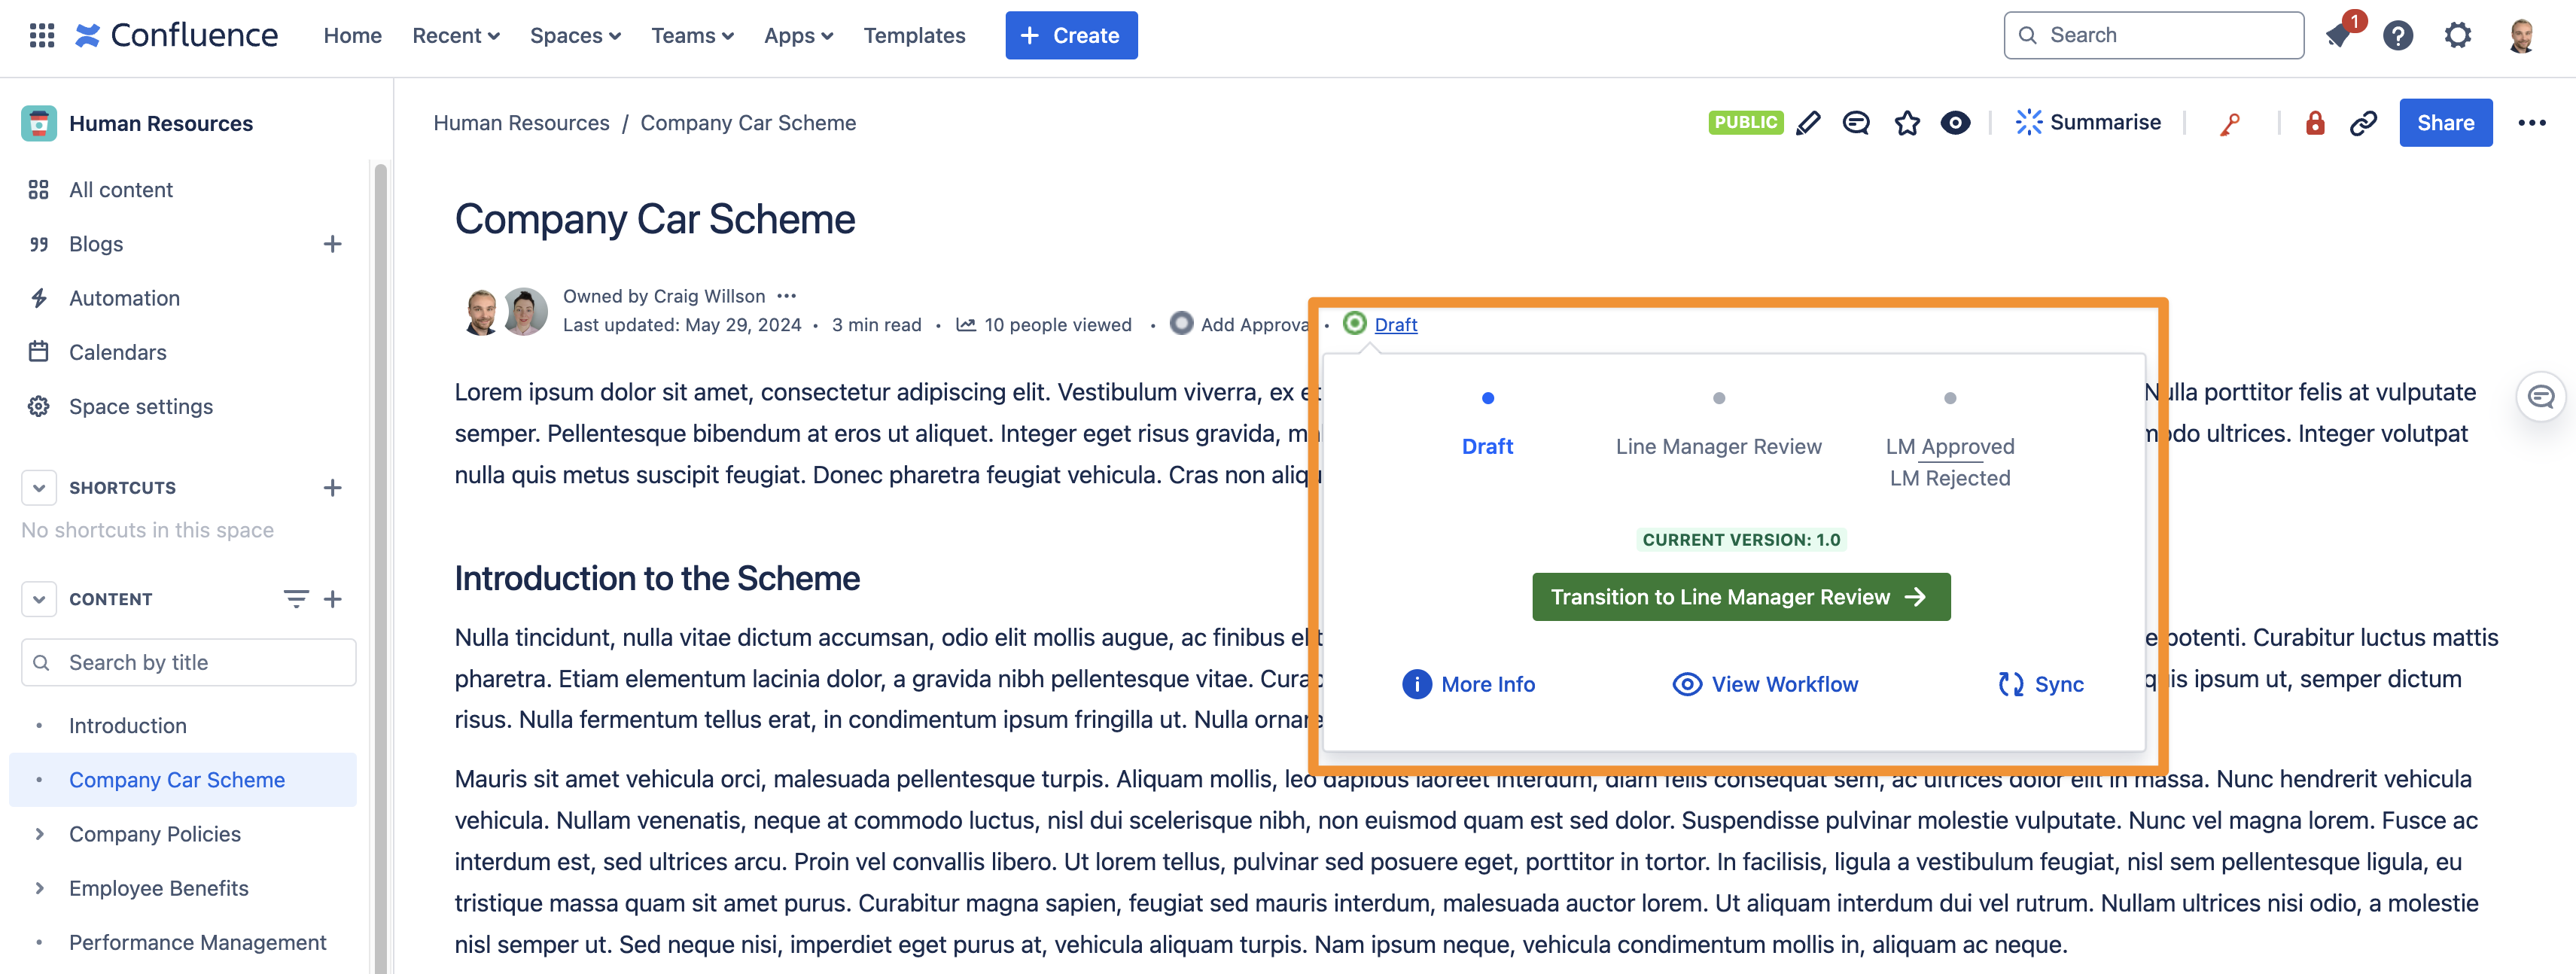
Task: Open the notifications bell icon
Action: pyautogui.click(x=2338, y=36)
